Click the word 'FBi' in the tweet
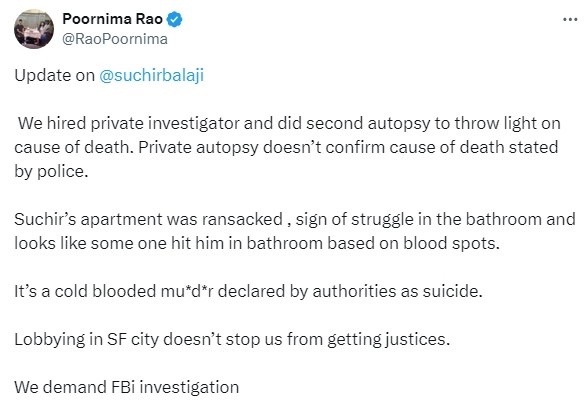This screenshot has width=587, height=414. 123,387
